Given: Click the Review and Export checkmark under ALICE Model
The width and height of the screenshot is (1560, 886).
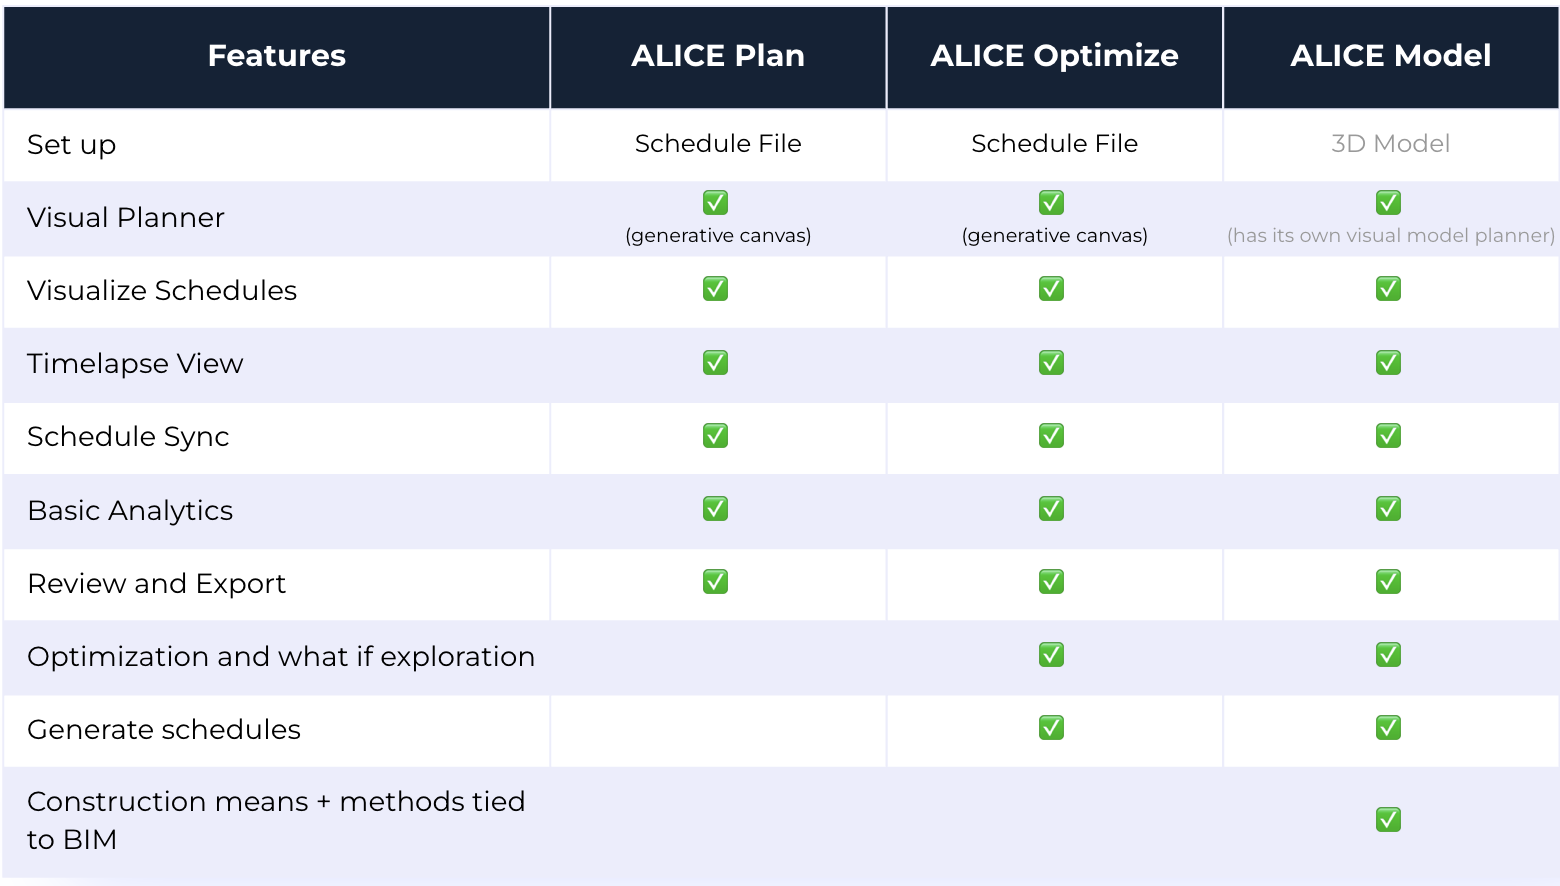Looking at the screenshot, I should pyautogui.click(x=1388, y=582).
